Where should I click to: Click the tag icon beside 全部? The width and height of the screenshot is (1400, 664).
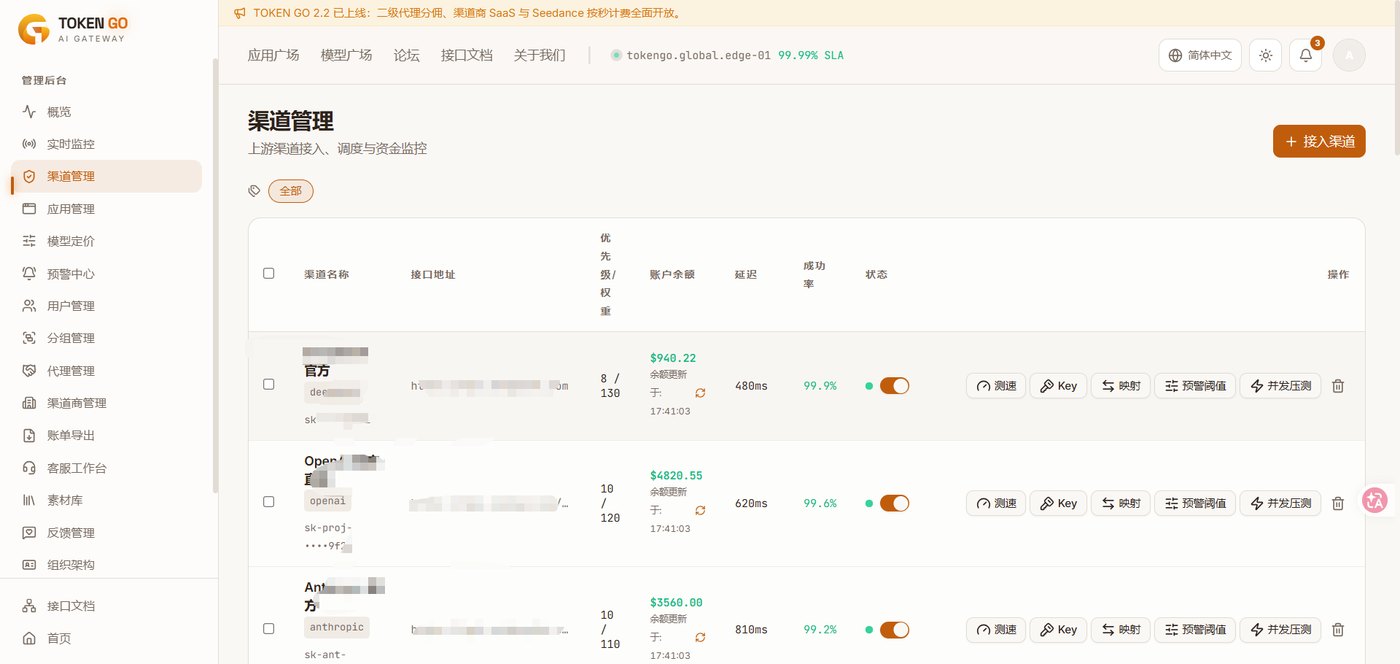pyautogui.click(x=254, y=190)
